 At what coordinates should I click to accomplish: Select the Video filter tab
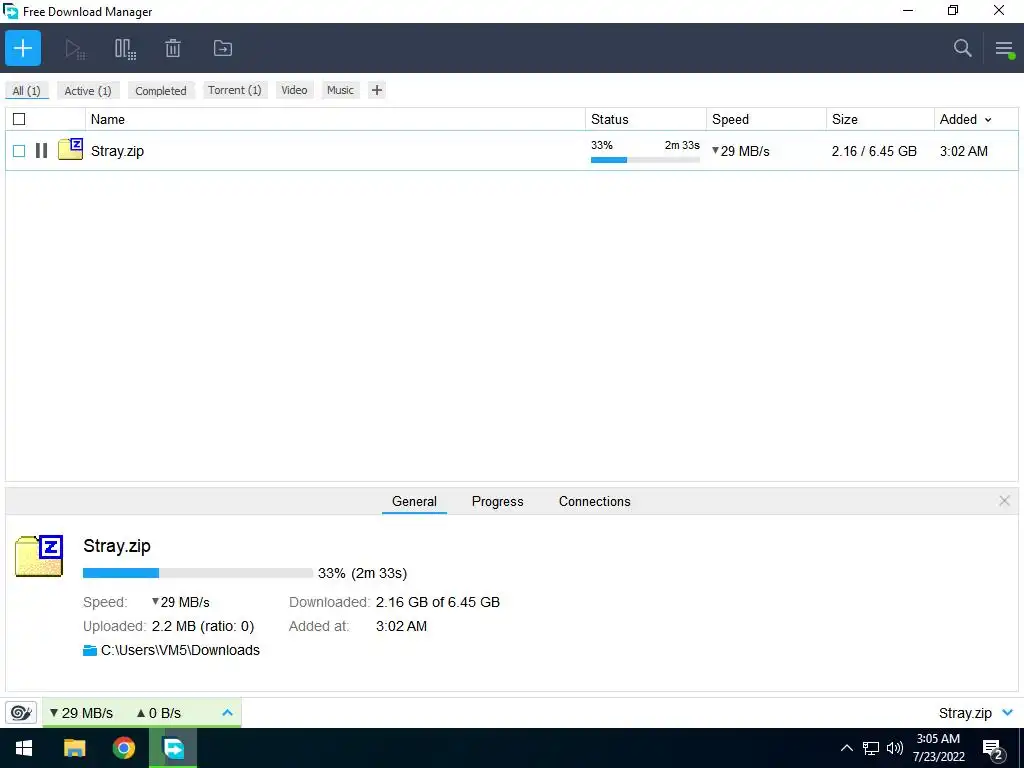point(294,90)
